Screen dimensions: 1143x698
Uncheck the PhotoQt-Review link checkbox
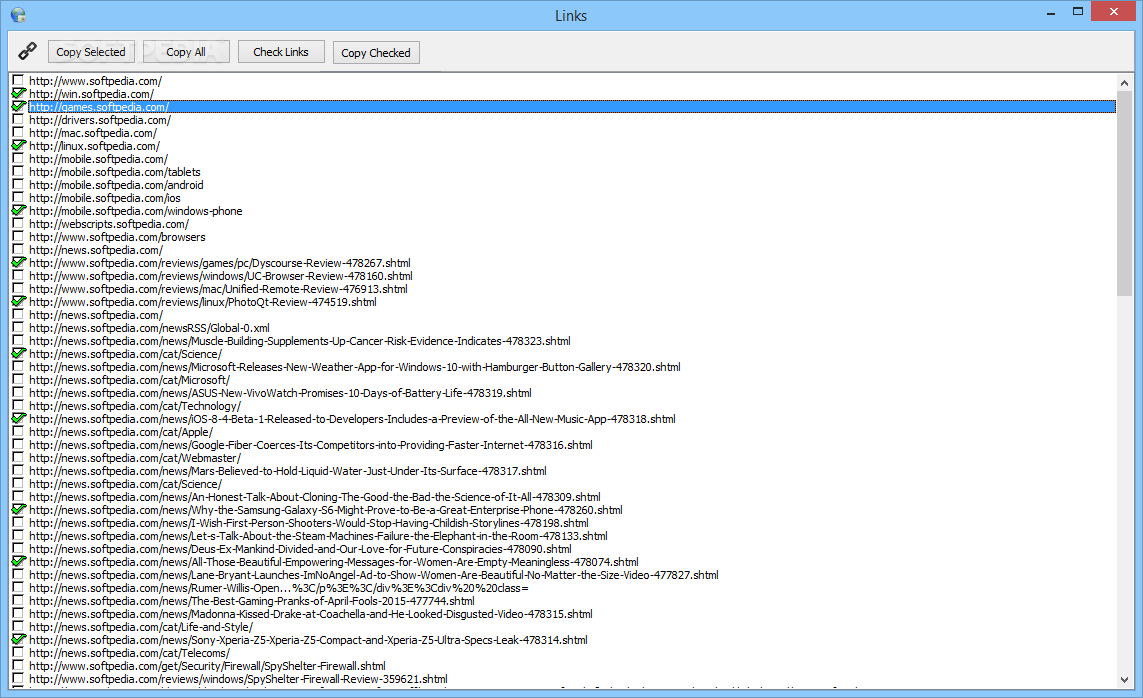tap(17, 302)
